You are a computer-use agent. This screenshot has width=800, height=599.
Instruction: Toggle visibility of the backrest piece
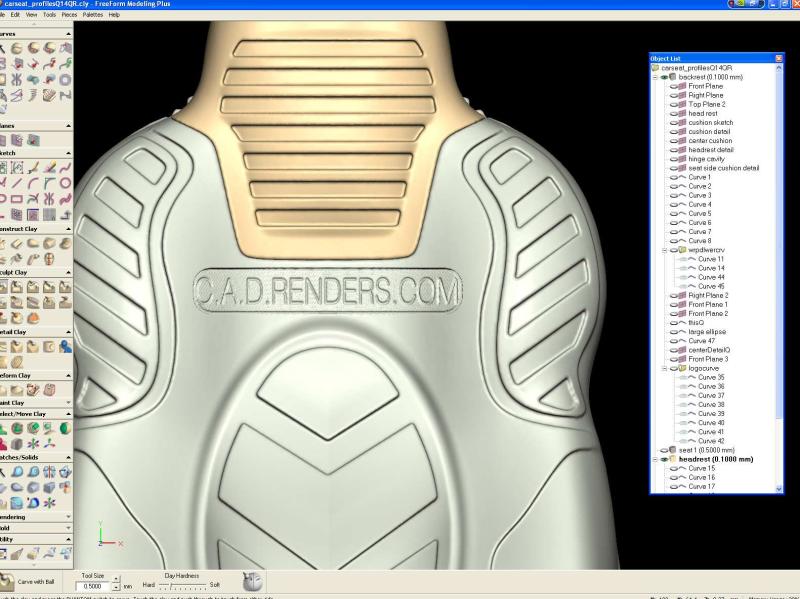coord(664,77)
